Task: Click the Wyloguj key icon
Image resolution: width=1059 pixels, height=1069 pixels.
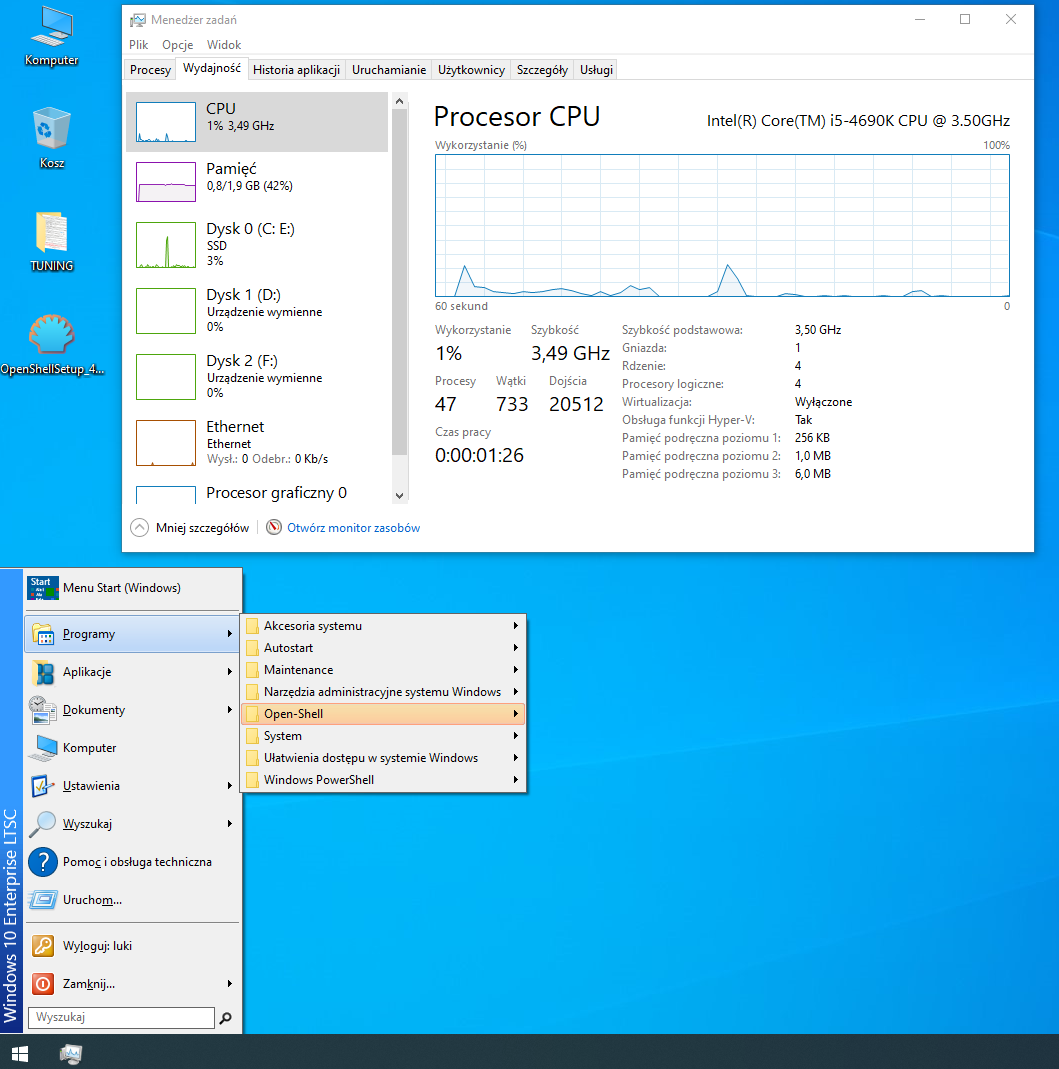Action: tap(44, 946)
